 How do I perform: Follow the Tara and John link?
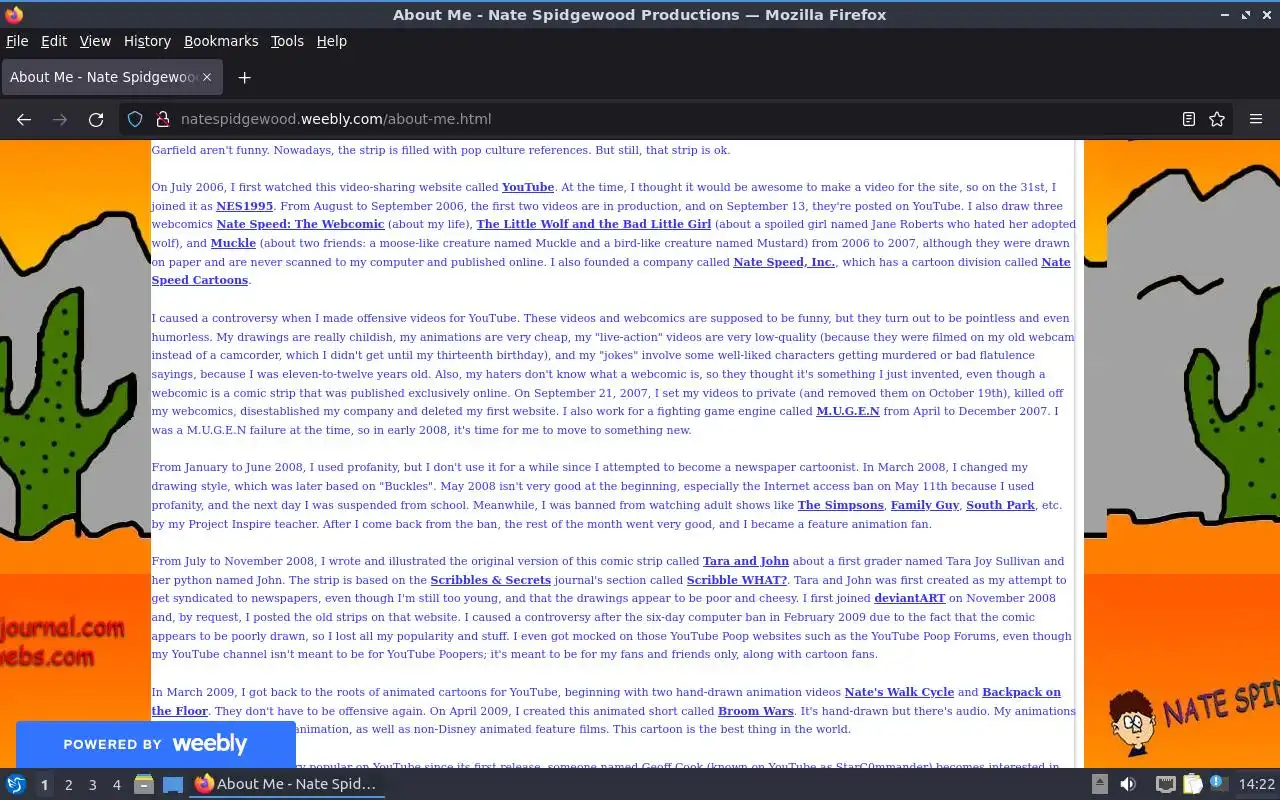point(746,561)
